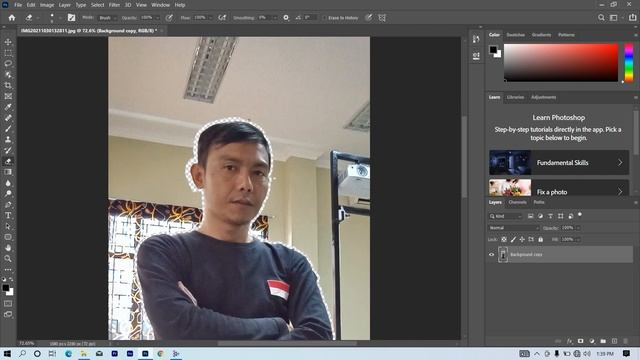Viewport: 640px width, 360px height.
Task: Select the Gradient tool
Action: tap(8, 172)
